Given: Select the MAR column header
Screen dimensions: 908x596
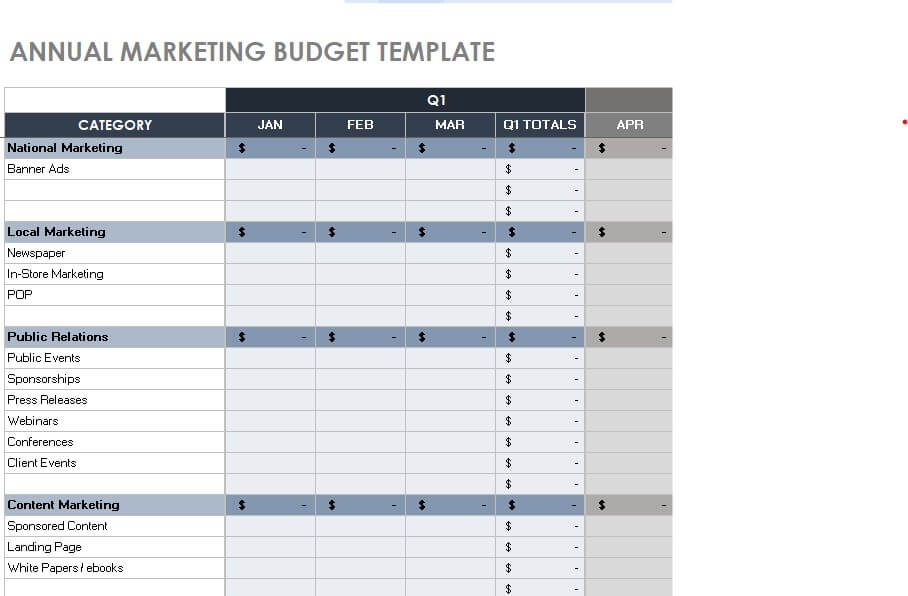Looking at the screenshot, I should click(450, 125).
